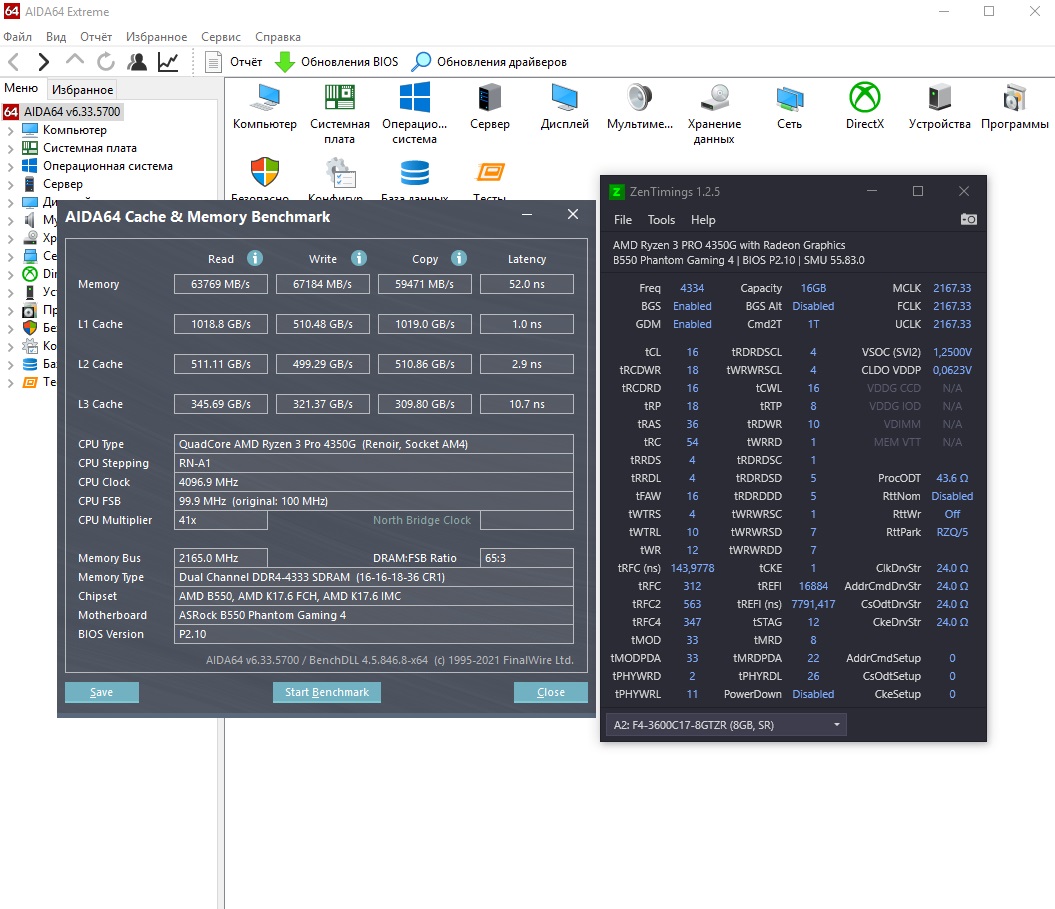Click the ProcODT value 43.6 Ω
The height and width of the screenshot is (909, 1055).
pyautogui.click(x=952, y=478)
